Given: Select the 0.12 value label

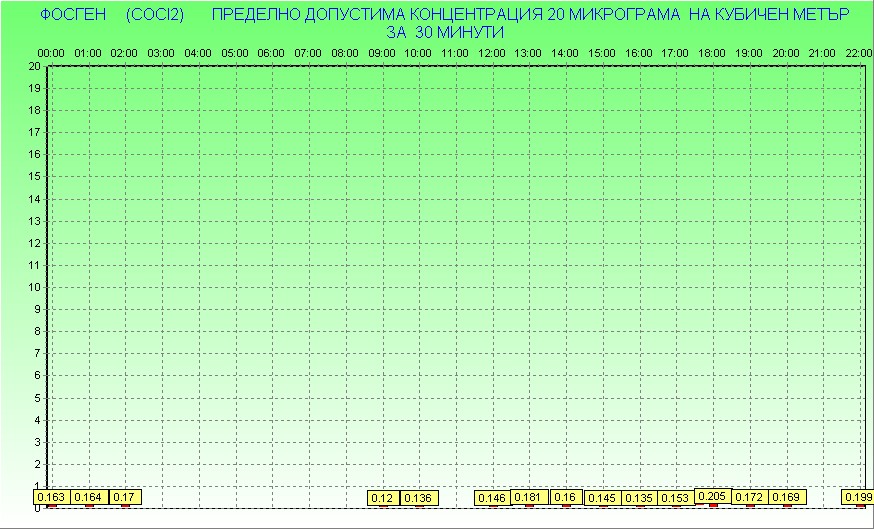Looking at the screenshot, I should tap(383, 498).
